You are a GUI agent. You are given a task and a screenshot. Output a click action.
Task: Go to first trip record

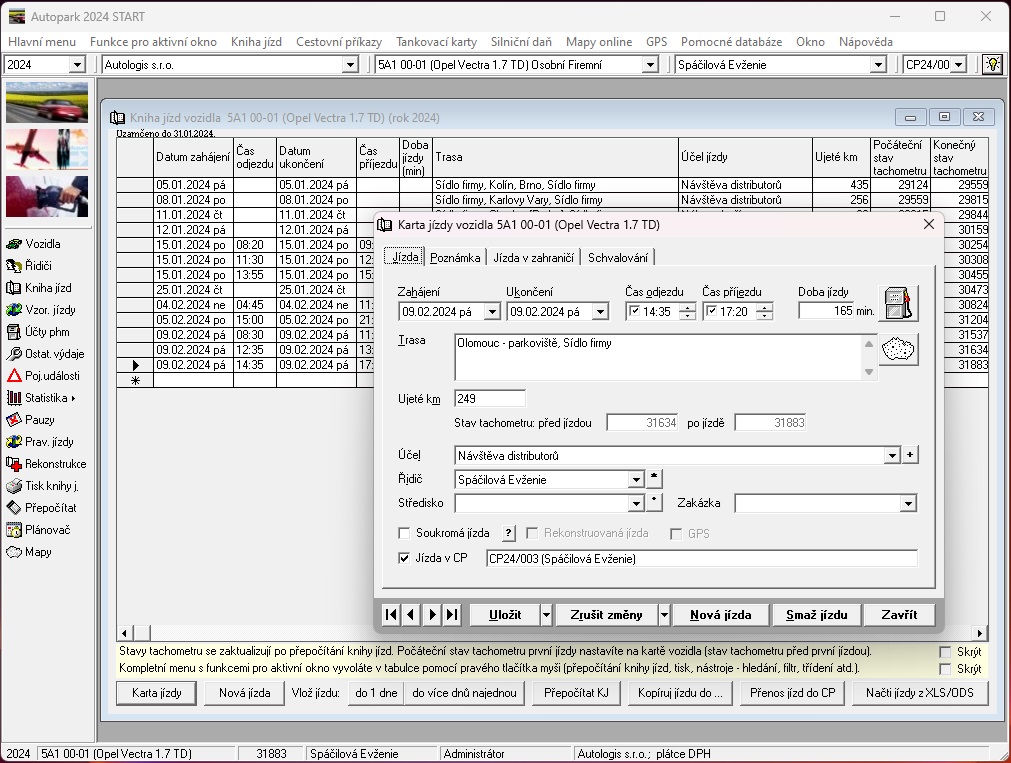[391, 615]
